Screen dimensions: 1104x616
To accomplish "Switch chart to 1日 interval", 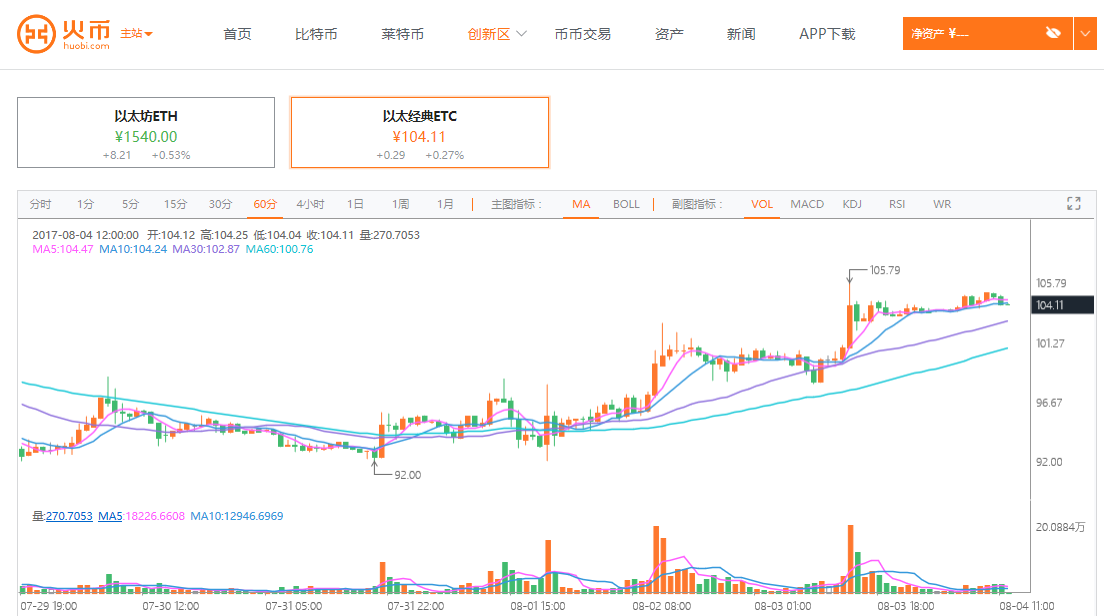I will point(355,204).
